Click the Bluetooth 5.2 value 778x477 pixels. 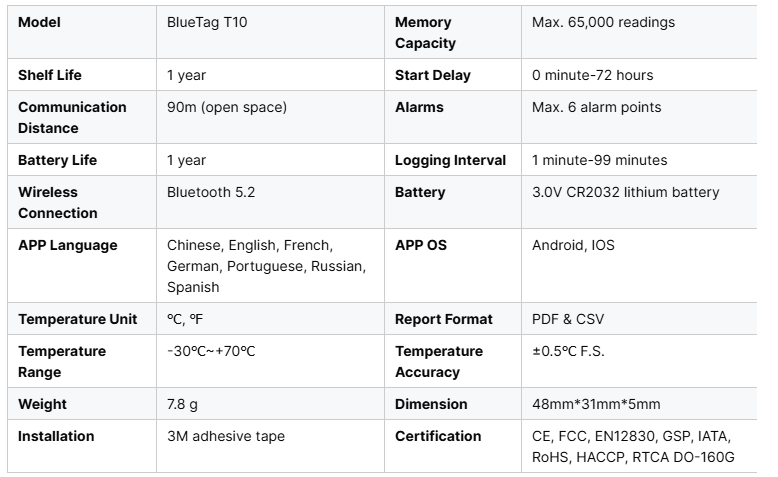211,192
